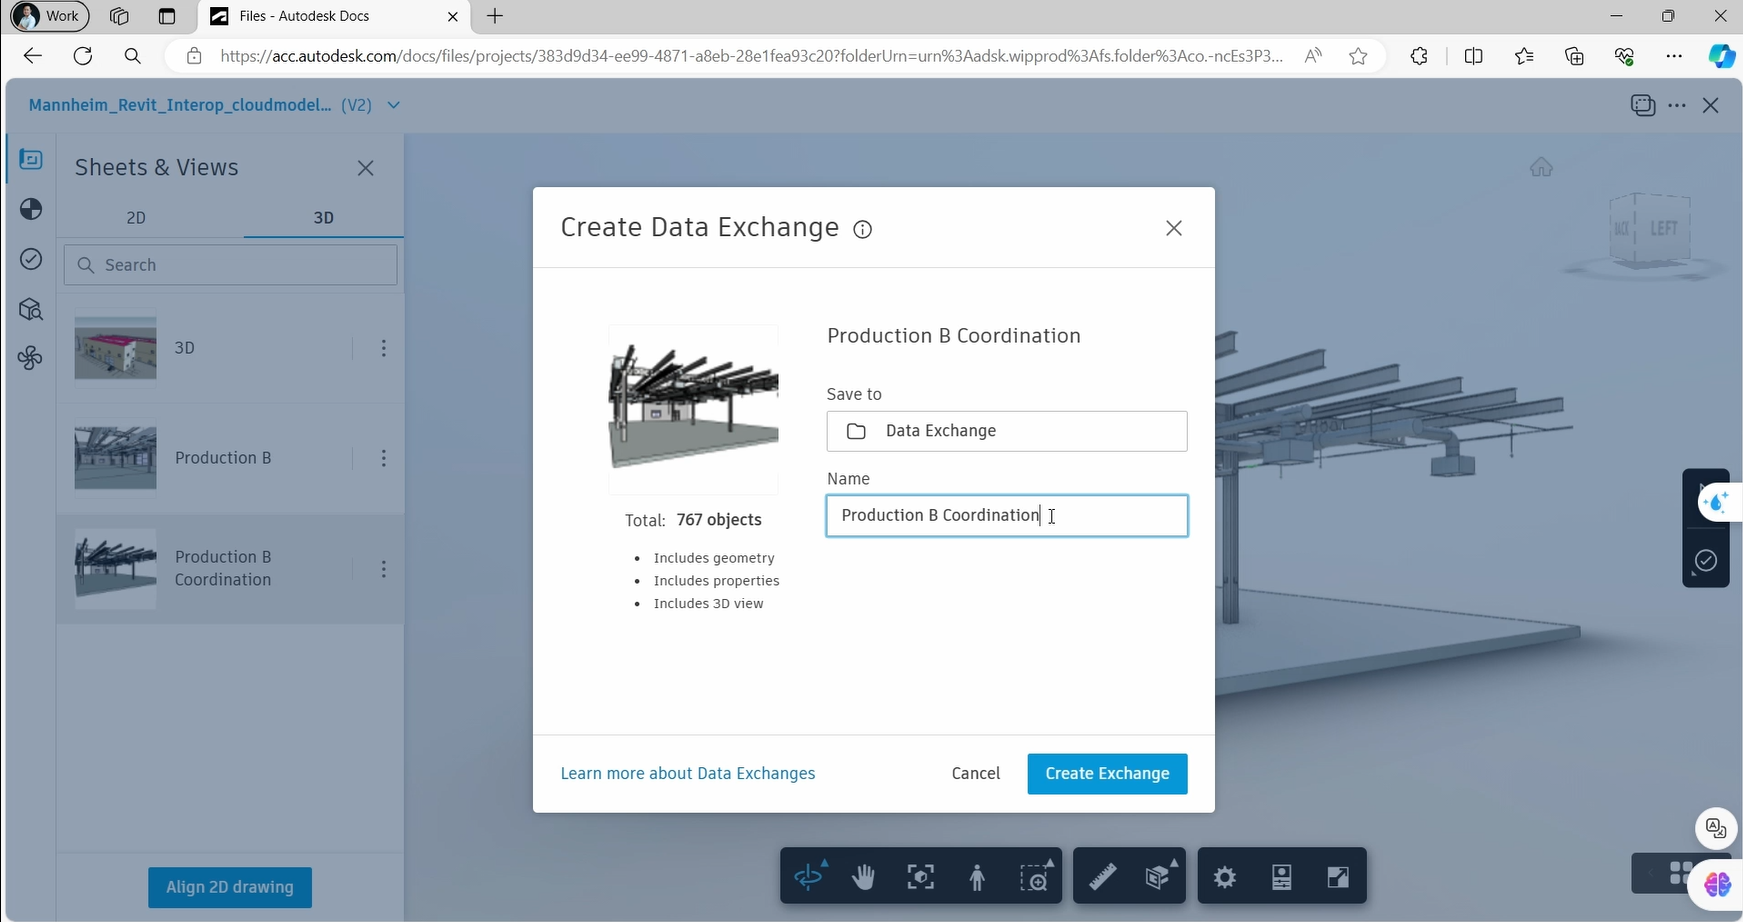This screenshot has width=1743, height=922.
Task: Expand the Mannheim model version dropdown
Action: [x=394, y=105]
